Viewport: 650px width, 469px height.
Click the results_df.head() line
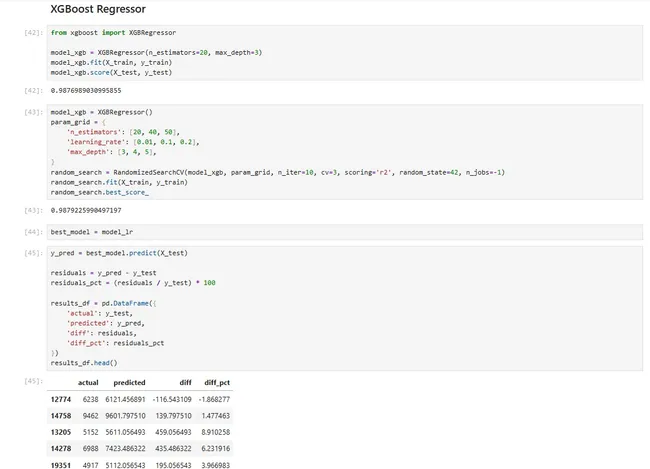[x=84, y=363]
